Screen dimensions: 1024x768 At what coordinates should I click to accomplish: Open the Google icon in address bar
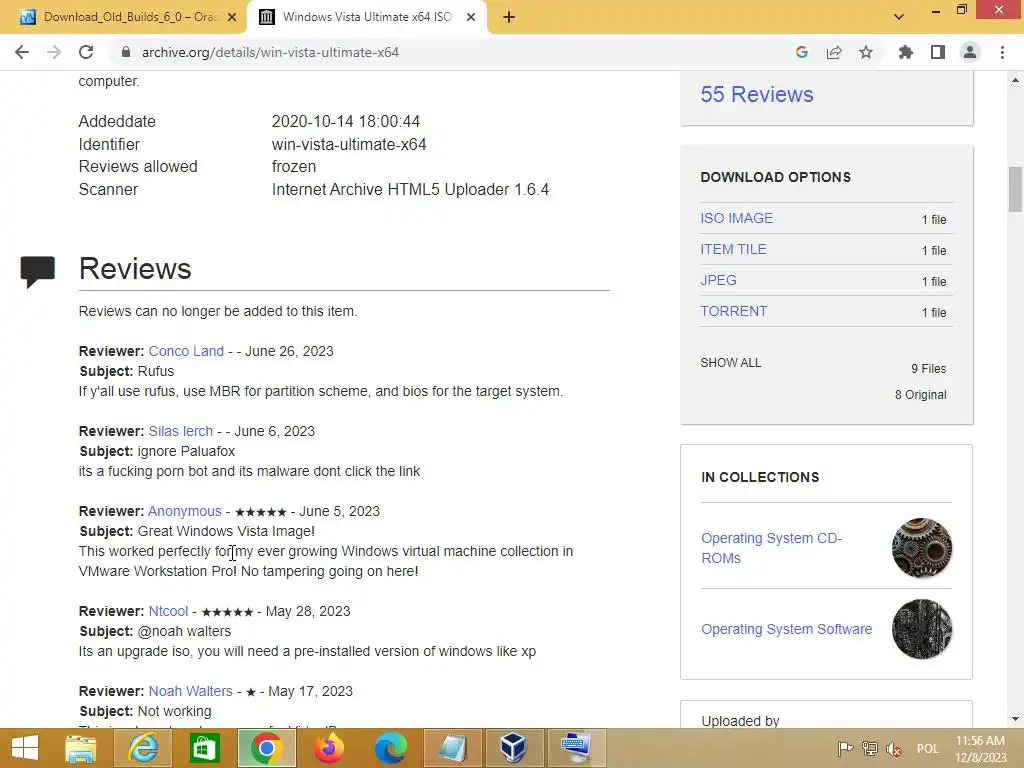click(x=802, y=52)
